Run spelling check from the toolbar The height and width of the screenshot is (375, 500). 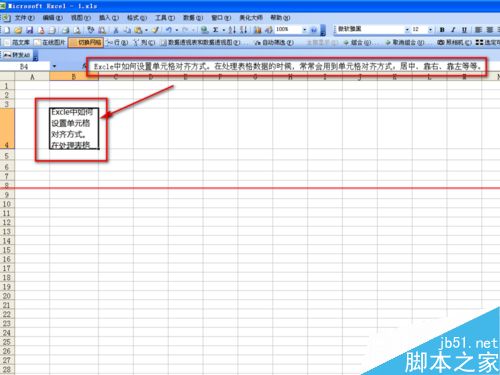click(x=91, y=30)
